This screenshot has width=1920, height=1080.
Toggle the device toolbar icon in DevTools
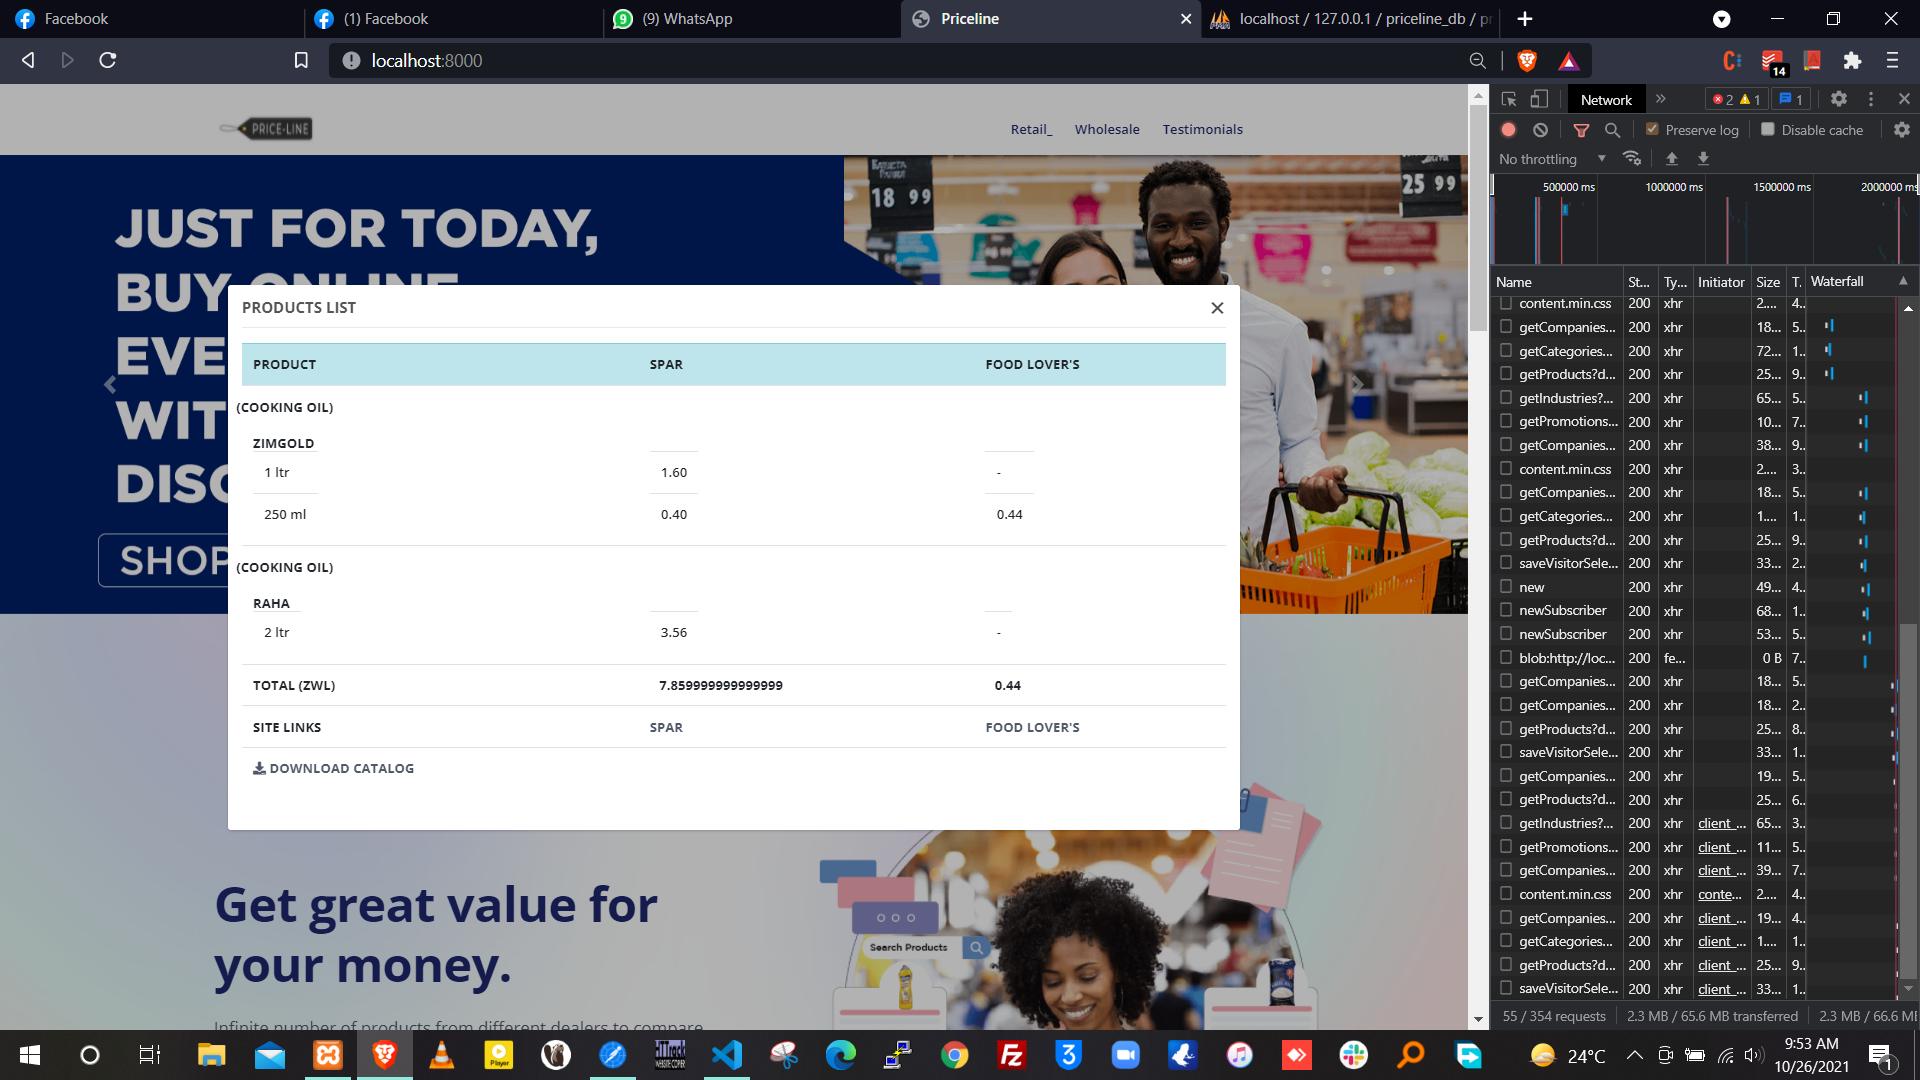1540,99
